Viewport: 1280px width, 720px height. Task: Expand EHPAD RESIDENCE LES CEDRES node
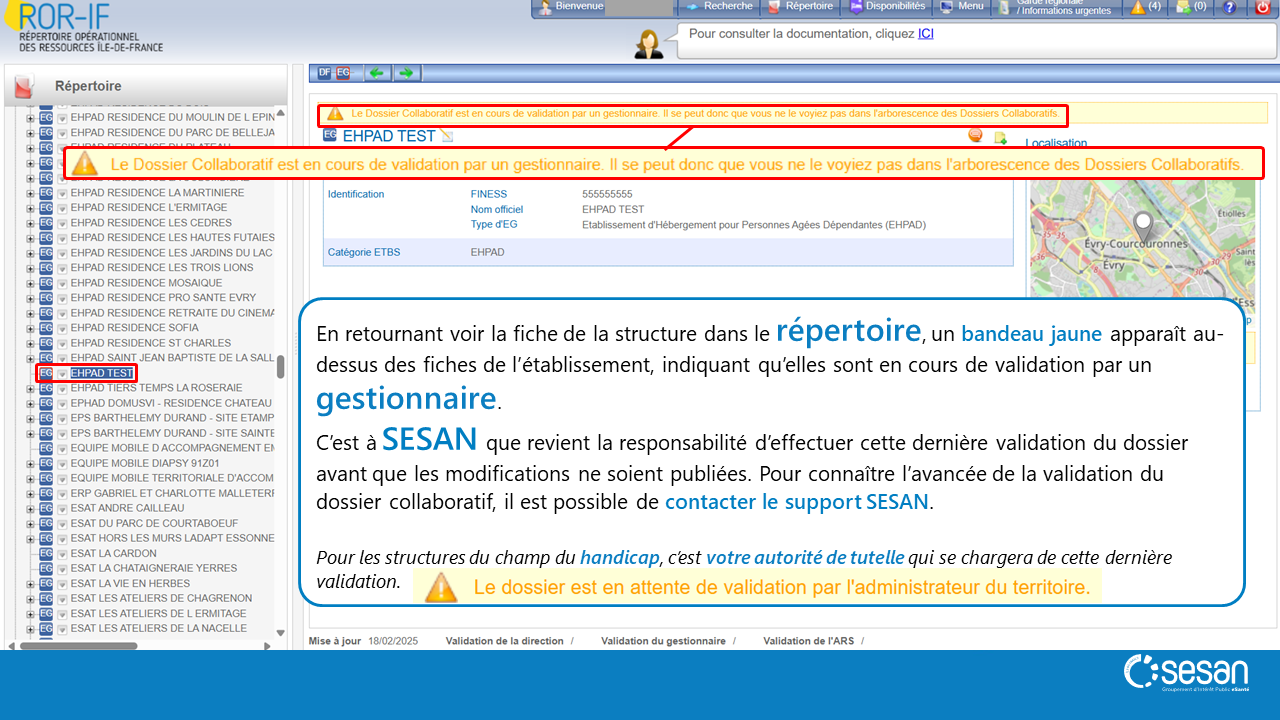[x=31, y=223]
